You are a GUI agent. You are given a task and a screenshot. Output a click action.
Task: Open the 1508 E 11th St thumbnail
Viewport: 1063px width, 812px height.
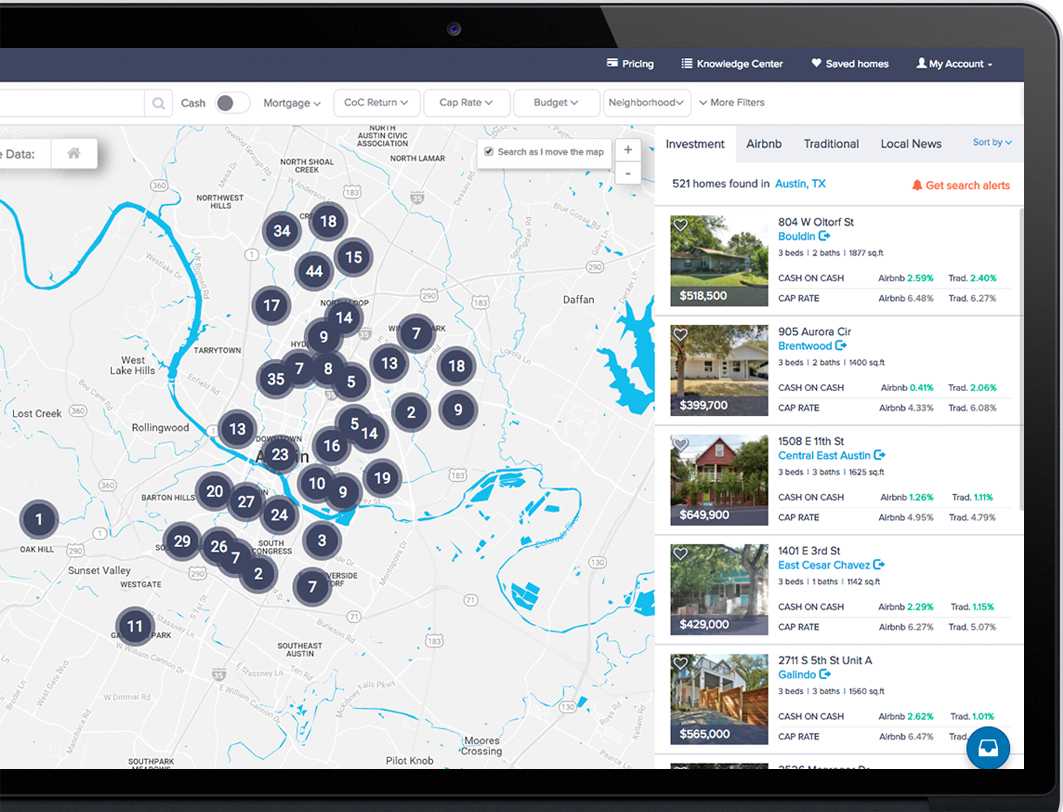(719, 480)
